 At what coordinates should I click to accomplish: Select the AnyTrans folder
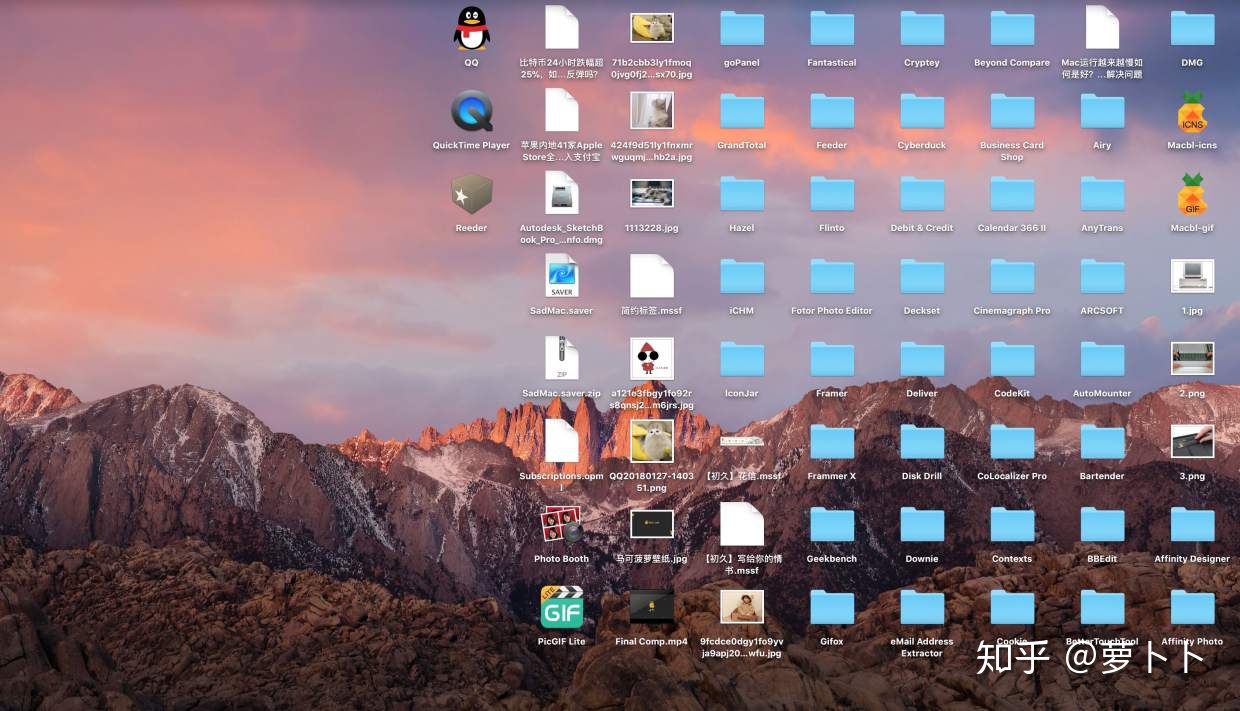1102,195
